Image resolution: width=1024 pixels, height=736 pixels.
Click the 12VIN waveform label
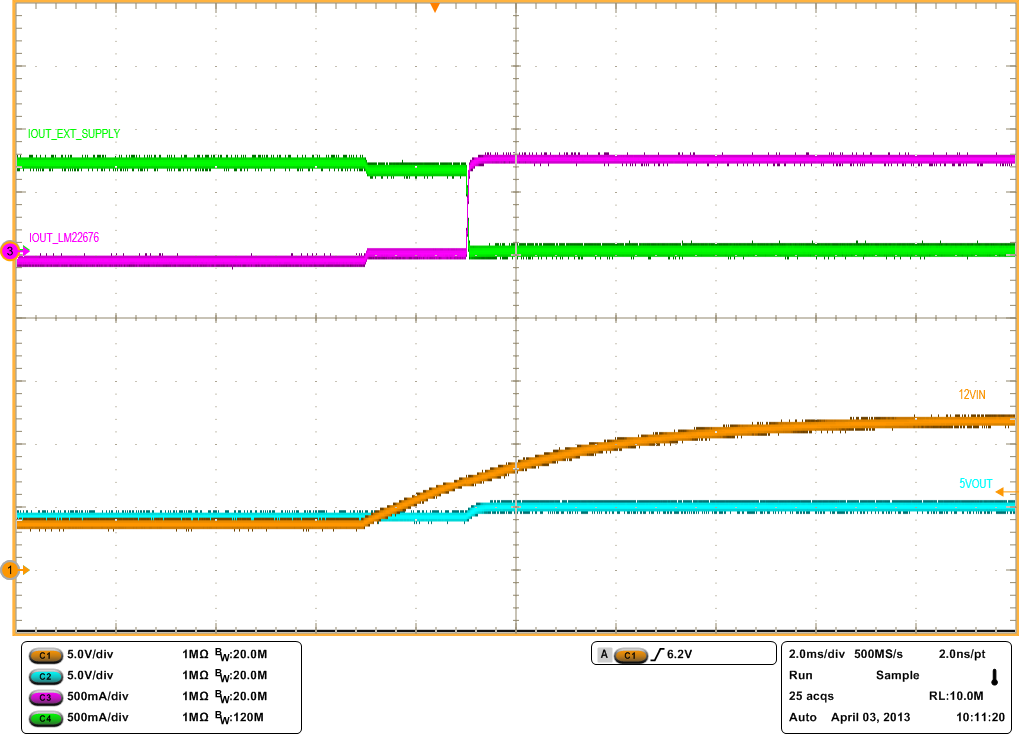[x=972, y=394]
